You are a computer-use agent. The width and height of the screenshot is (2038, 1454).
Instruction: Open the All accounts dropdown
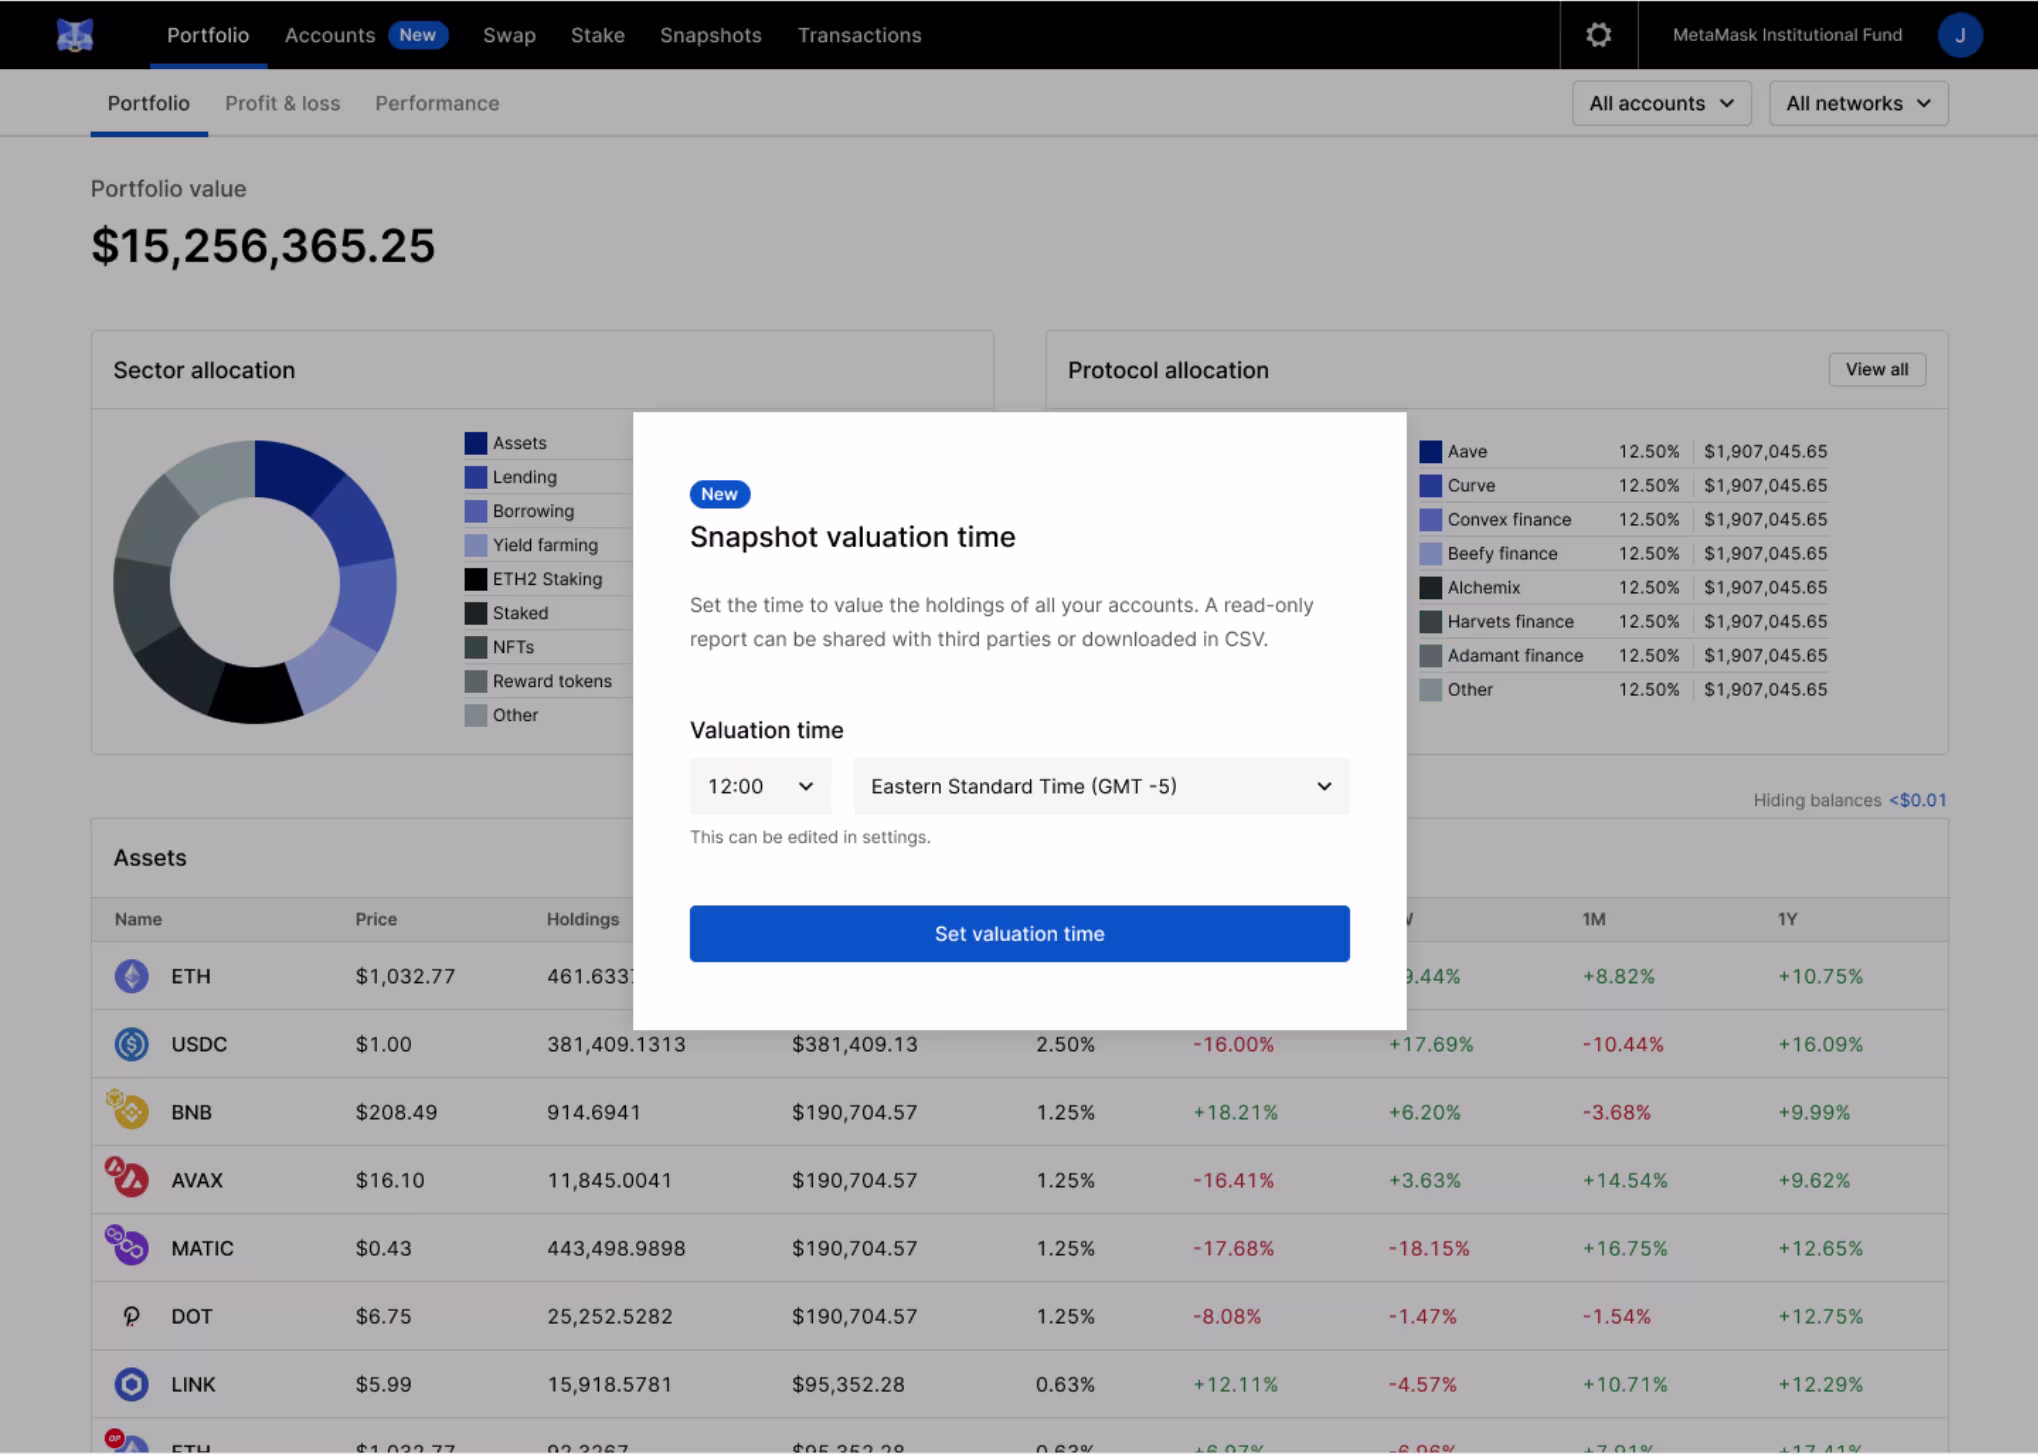click(x=1661, y=103)
